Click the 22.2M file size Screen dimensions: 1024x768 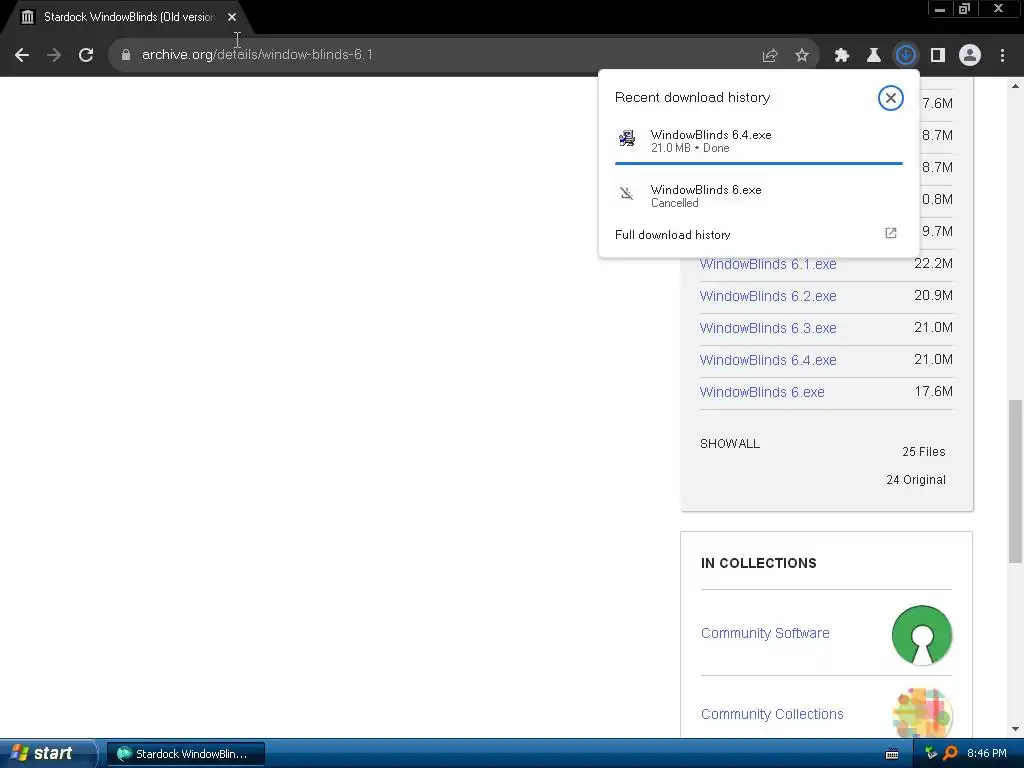[x=933, y=263]
